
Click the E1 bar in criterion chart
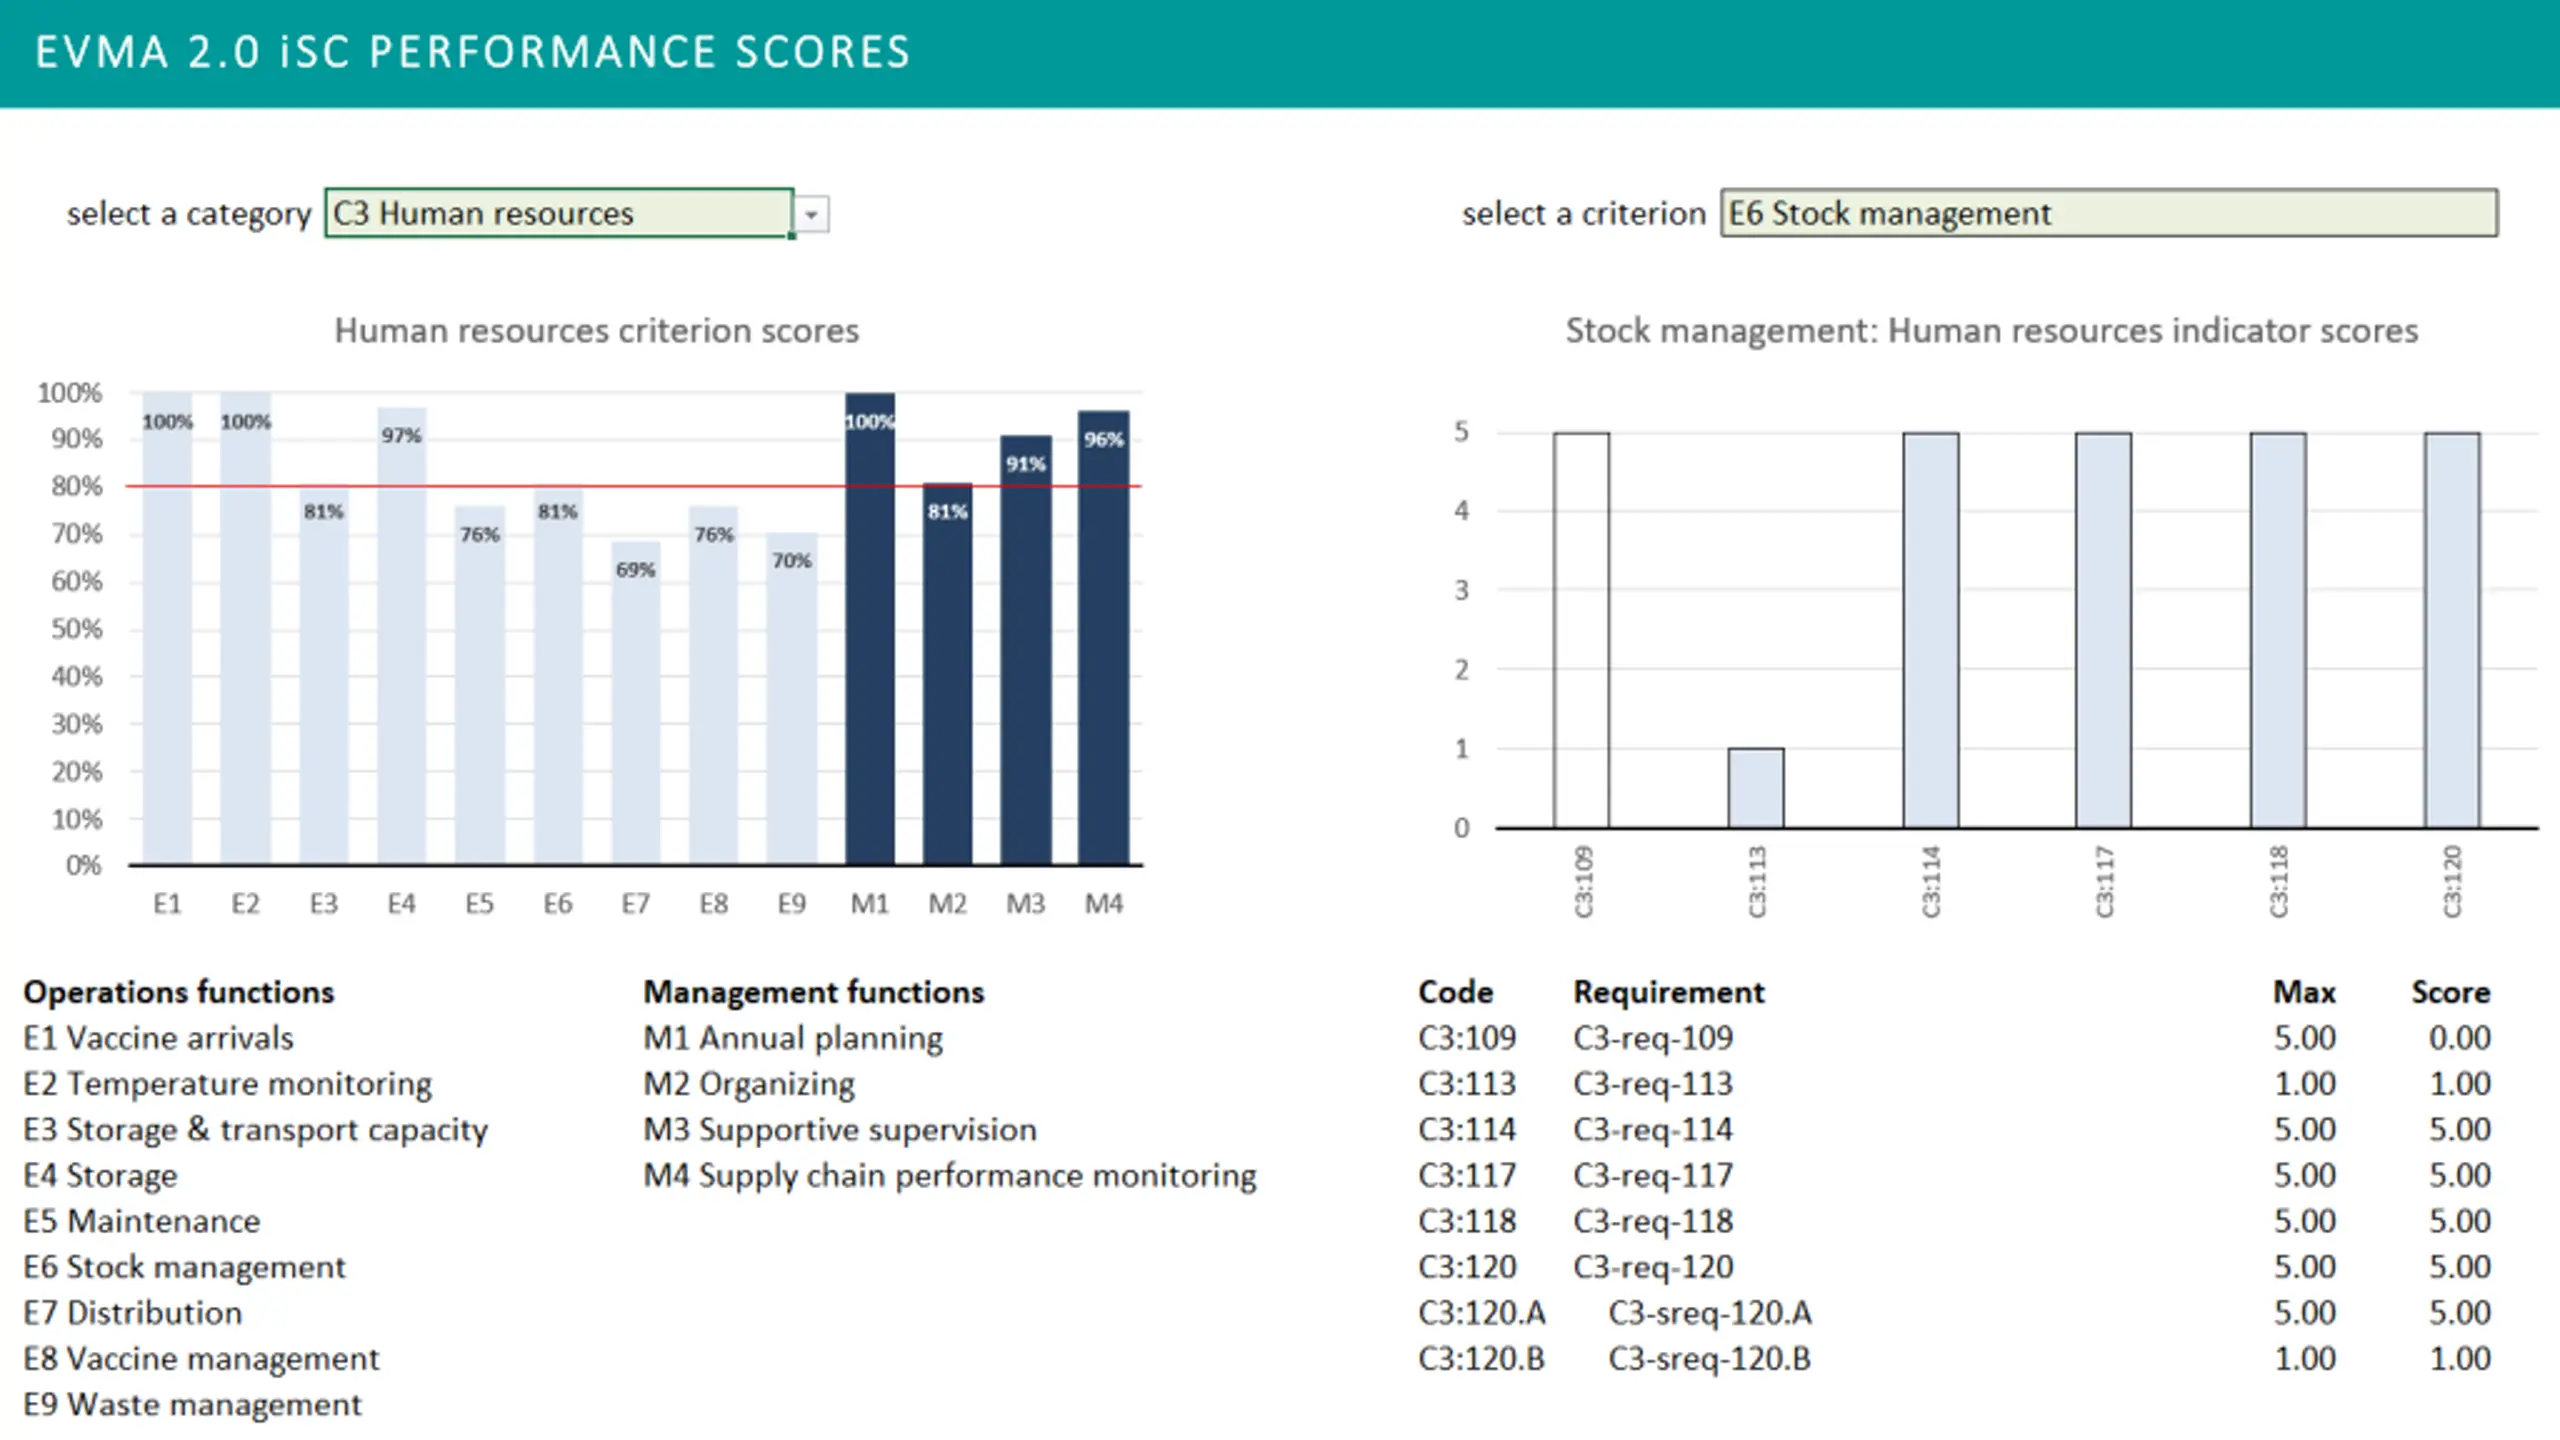[x=167, y=628]
